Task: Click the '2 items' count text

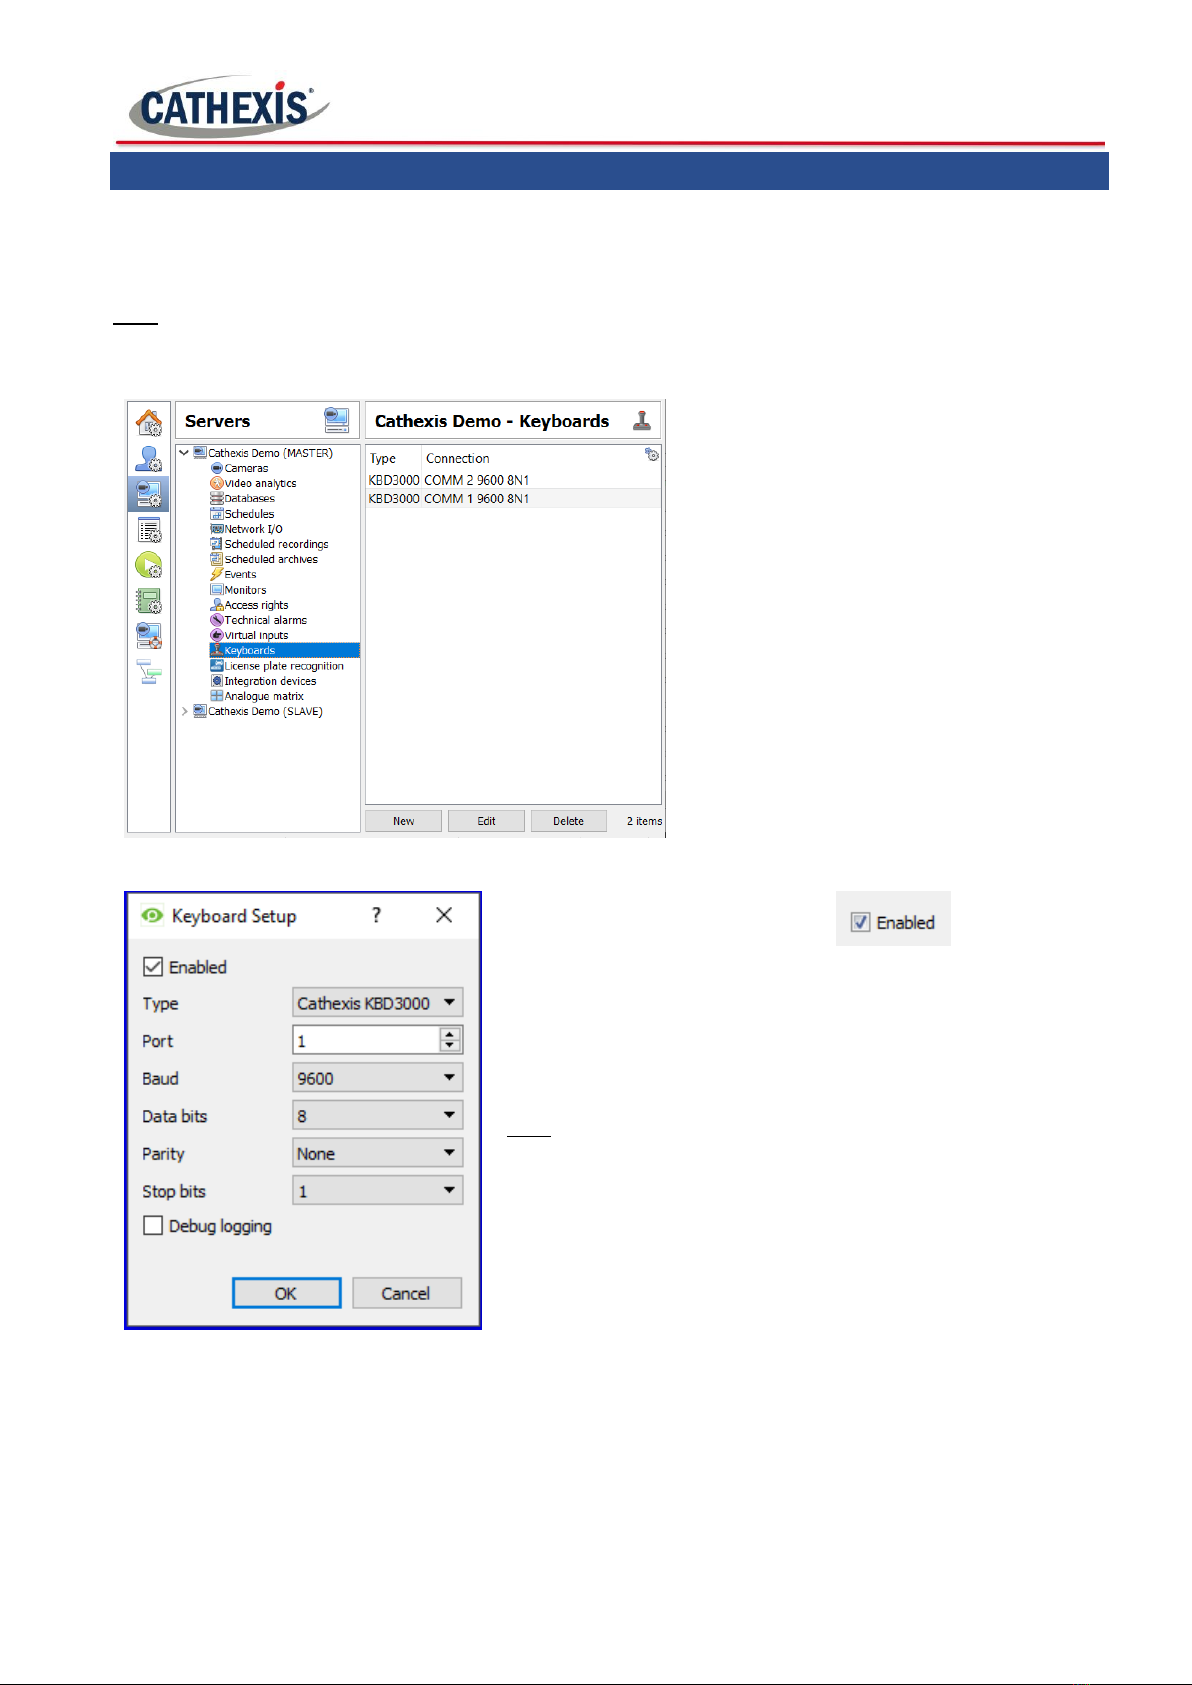Action: (x=644, y=821)
